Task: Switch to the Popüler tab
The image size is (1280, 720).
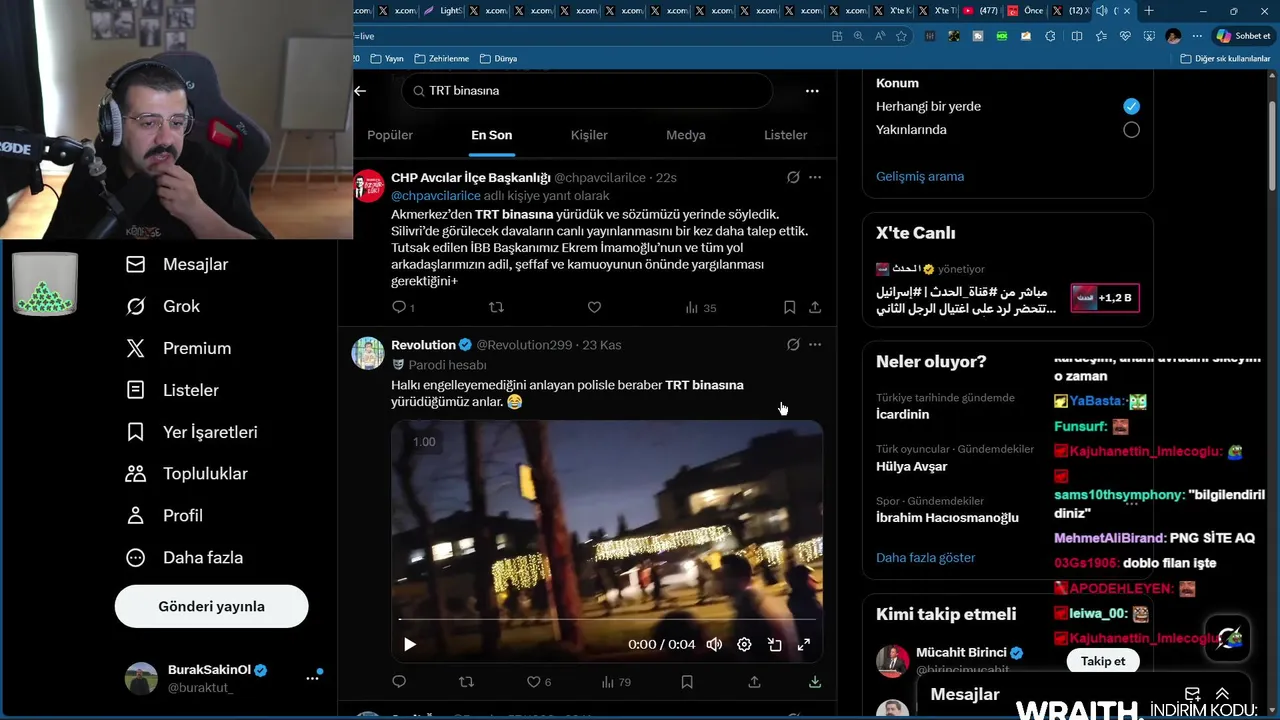Action: (x=390, y=135)
